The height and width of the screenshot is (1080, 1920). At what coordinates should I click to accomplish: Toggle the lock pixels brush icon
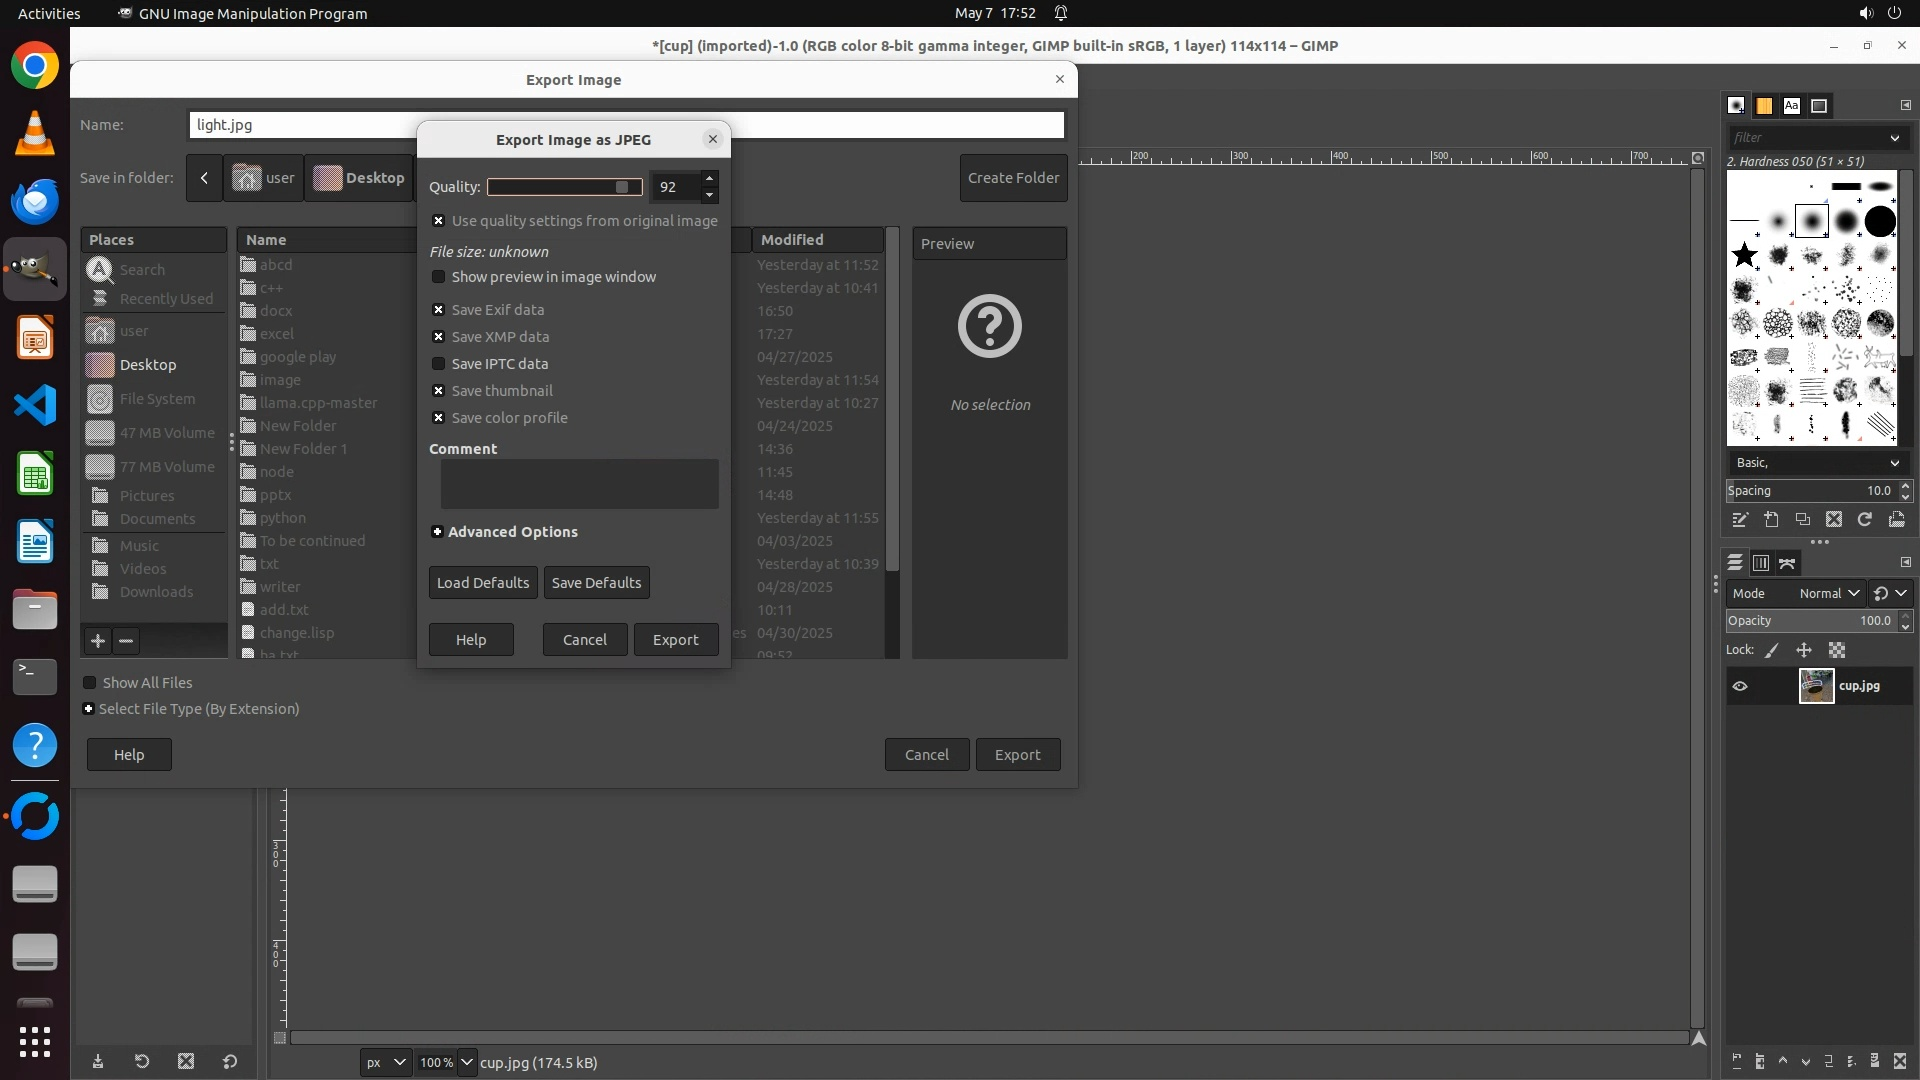coord(1772,650)
